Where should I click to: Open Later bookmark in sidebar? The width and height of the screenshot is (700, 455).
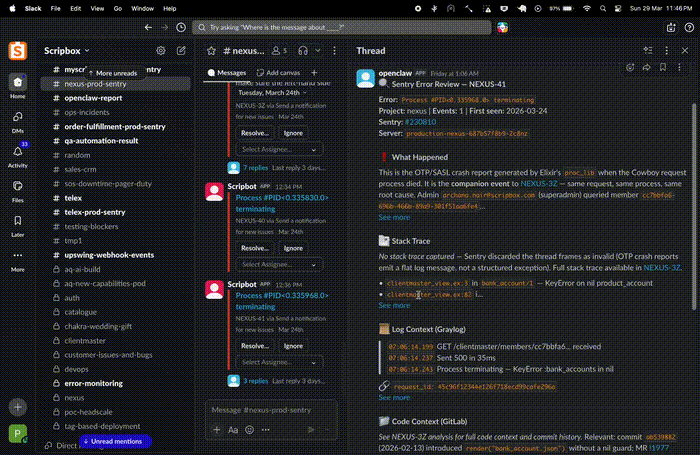pyautogui.click(x=18, y=225)
